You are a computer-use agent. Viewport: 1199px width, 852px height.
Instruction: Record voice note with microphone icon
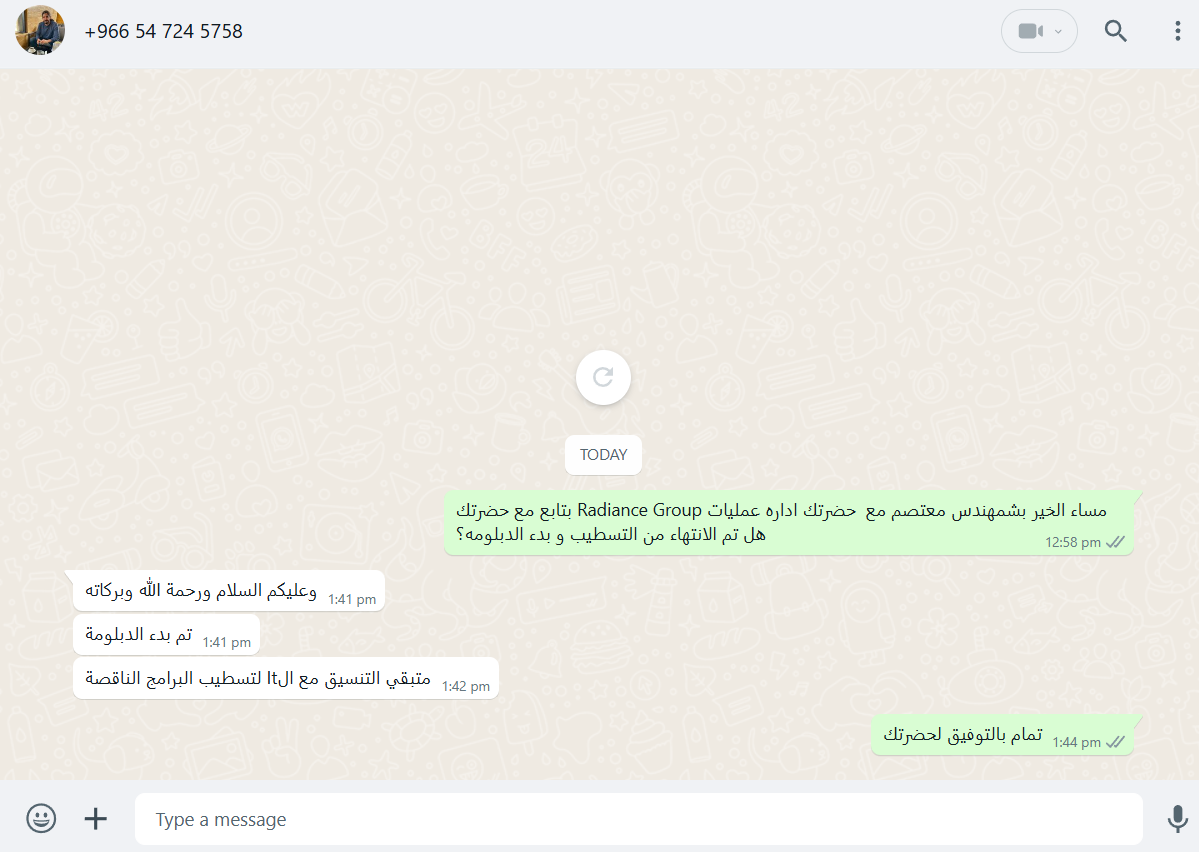click(1178, 818)
